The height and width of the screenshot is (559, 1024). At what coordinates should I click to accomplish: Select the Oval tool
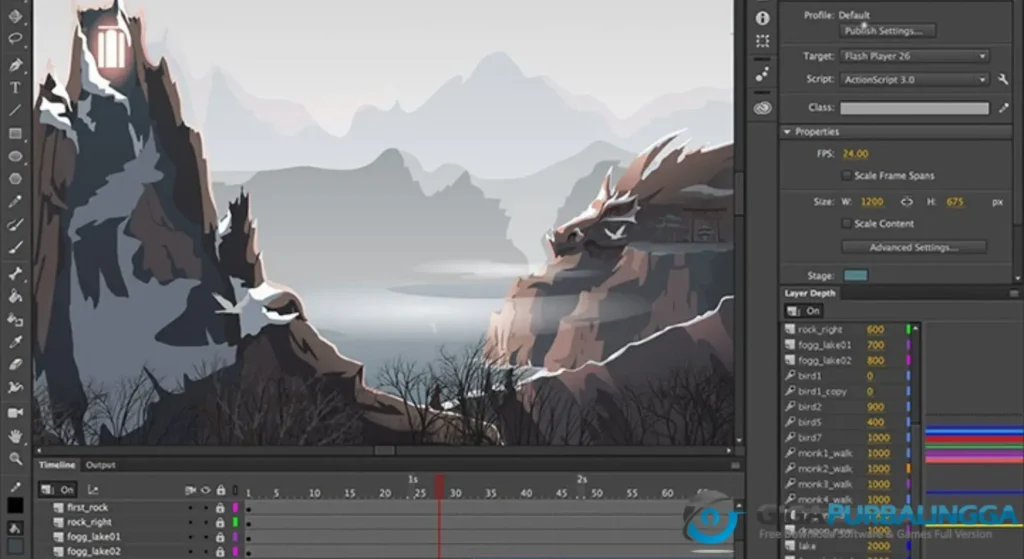click(14, 156)
